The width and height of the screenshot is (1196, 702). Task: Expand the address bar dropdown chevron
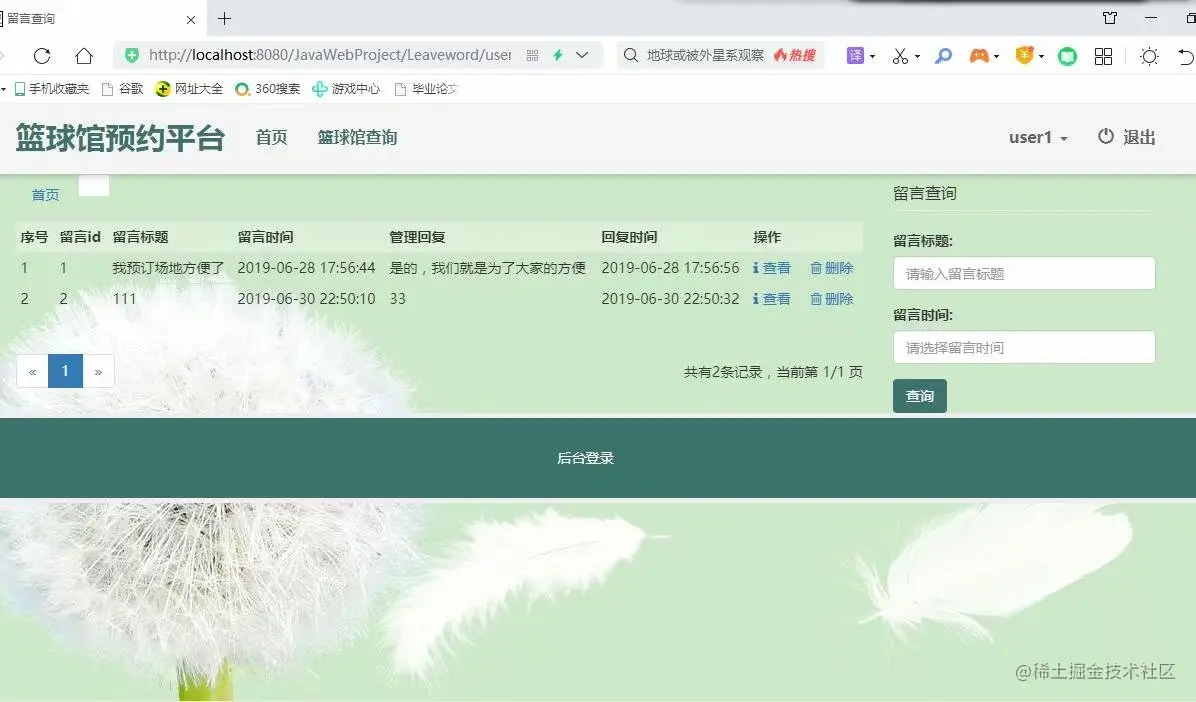coord(582,55)
